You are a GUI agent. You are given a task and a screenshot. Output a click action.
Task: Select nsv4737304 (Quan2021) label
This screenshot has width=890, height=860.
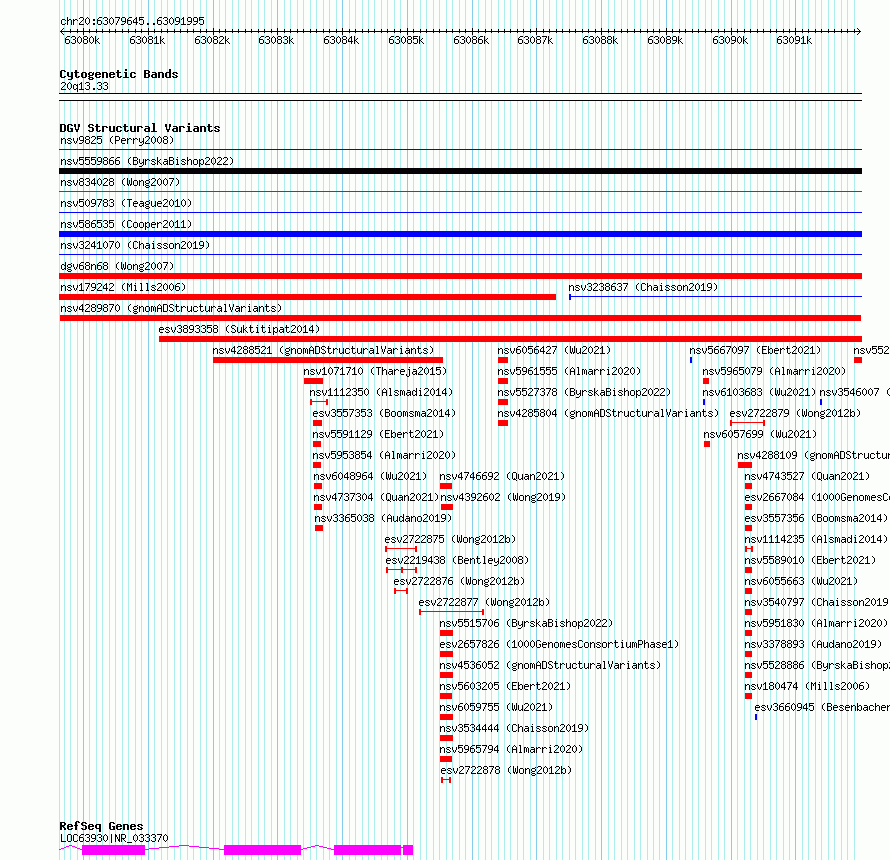[x=376, y=497]
